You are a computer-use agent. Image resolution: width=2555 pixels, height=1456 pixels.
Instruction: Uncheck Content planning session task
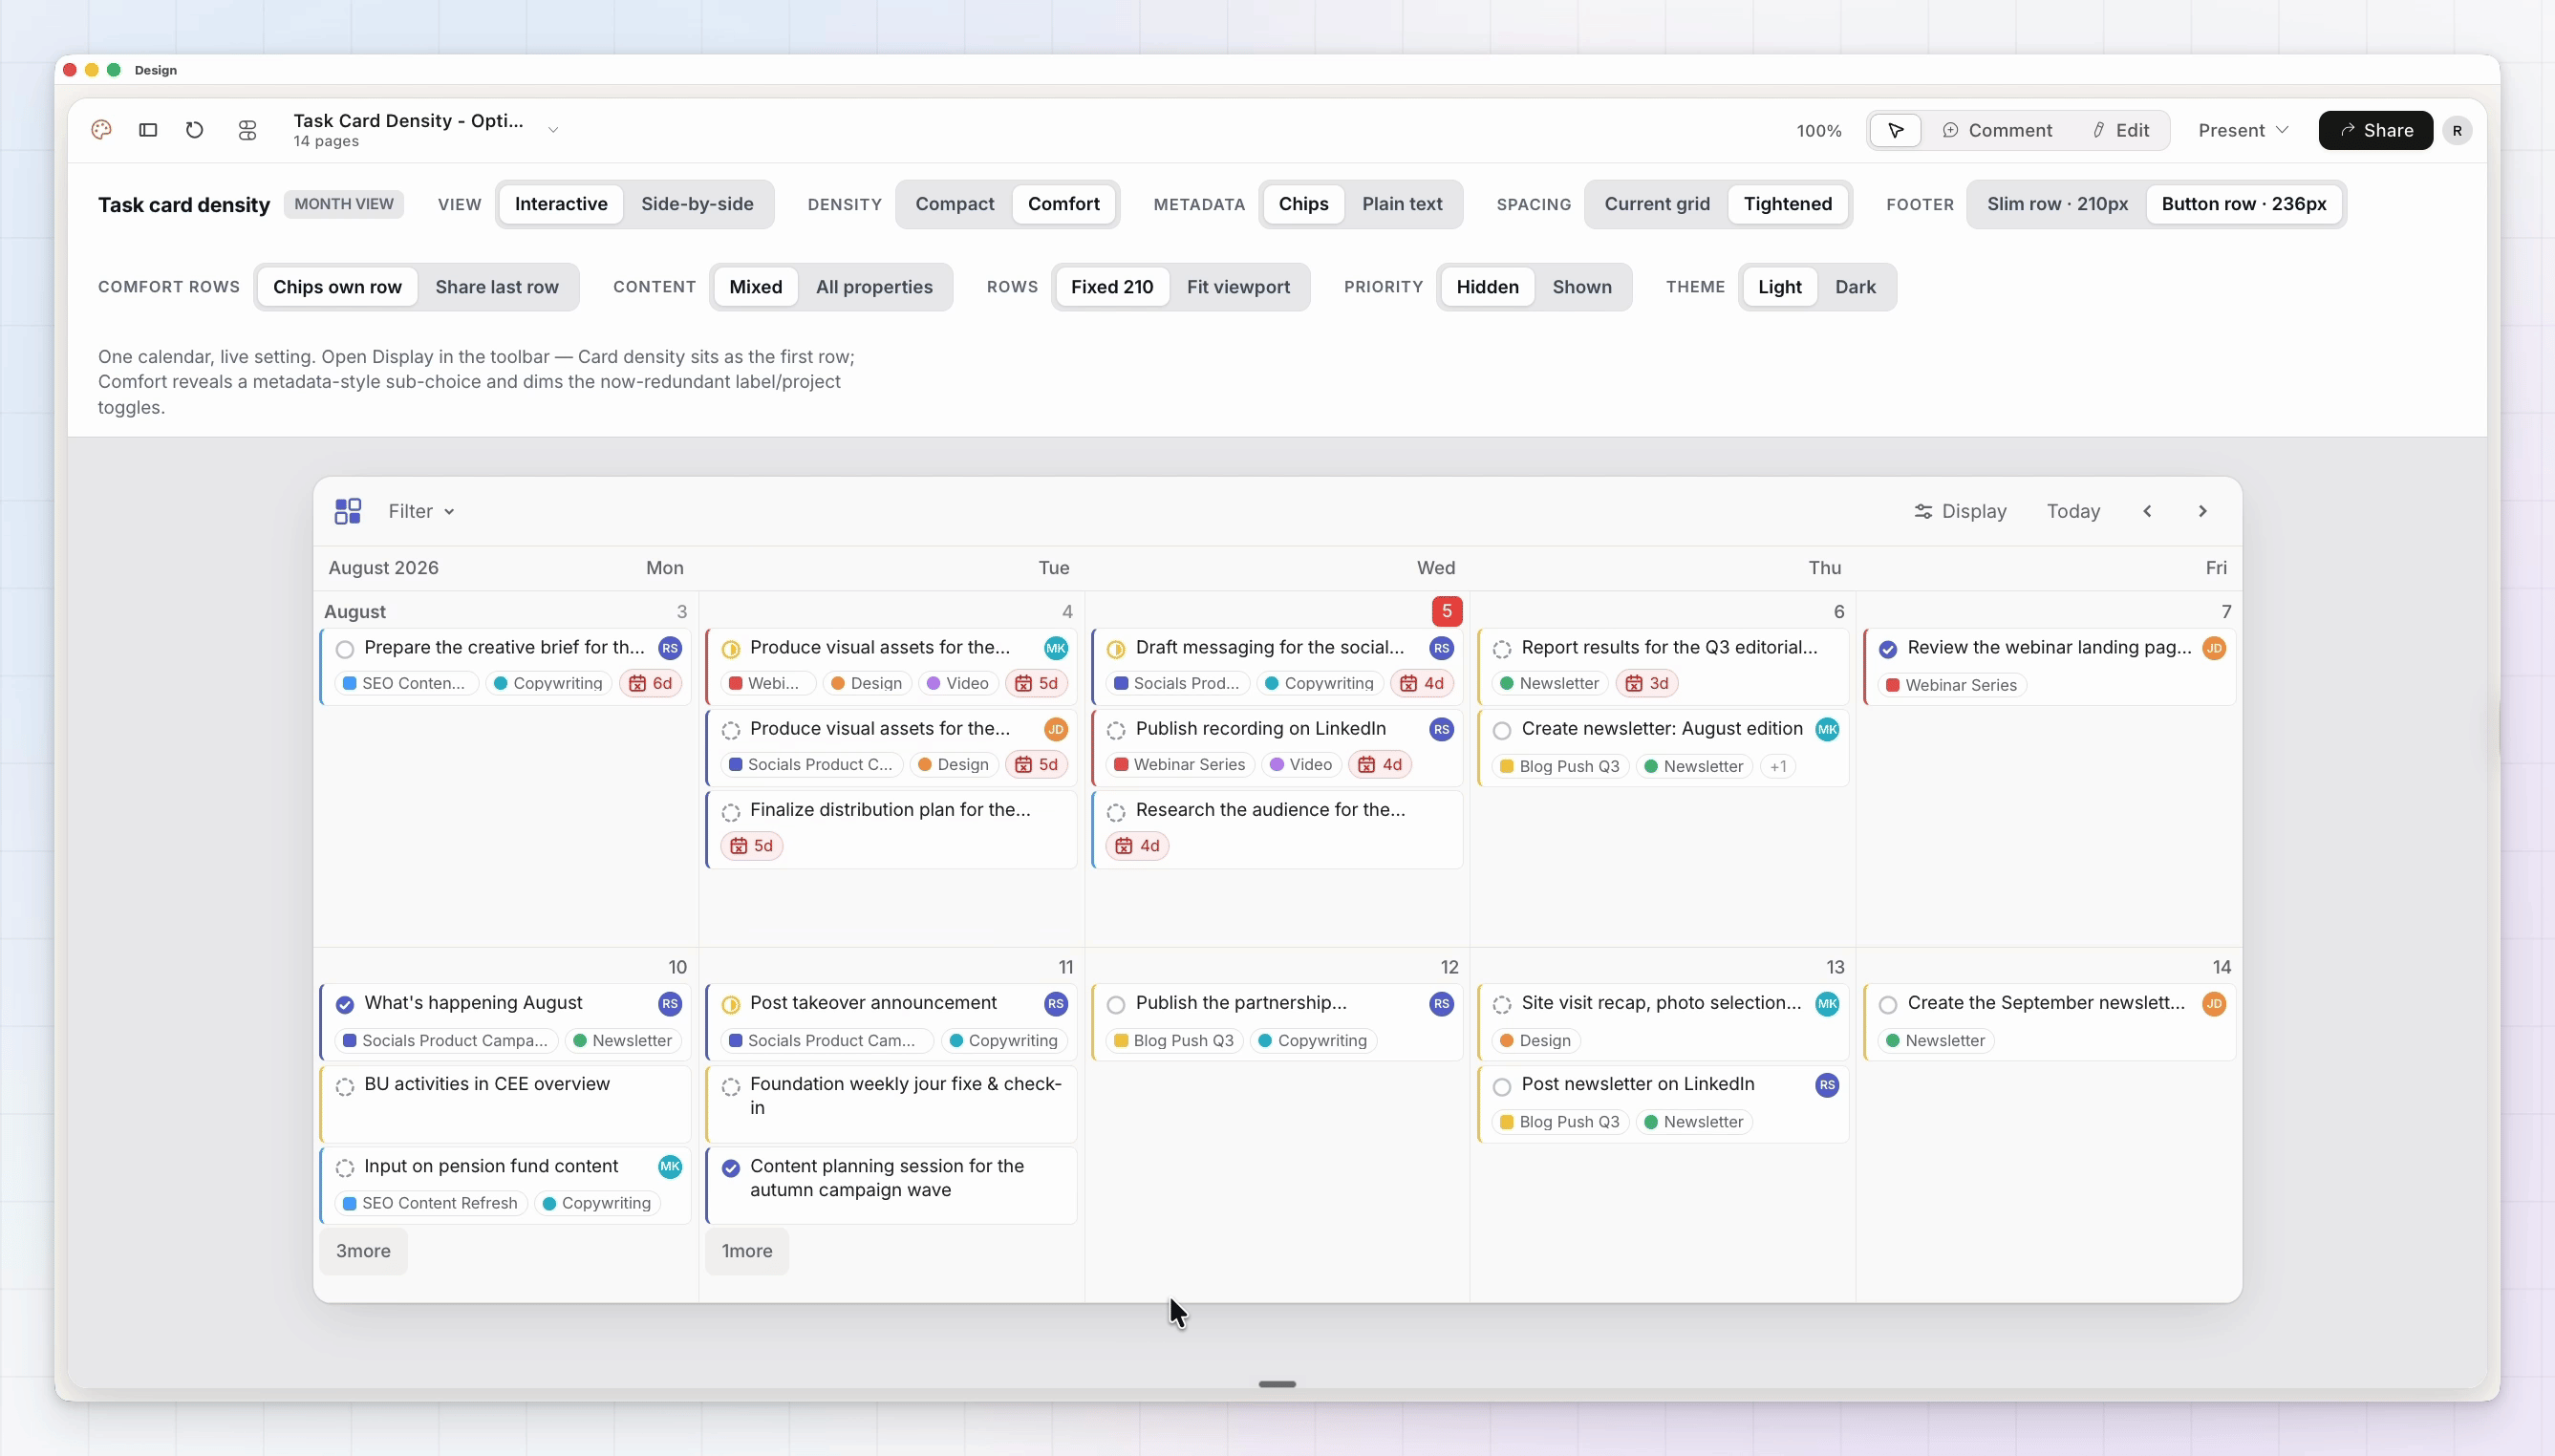[731, 1168]
